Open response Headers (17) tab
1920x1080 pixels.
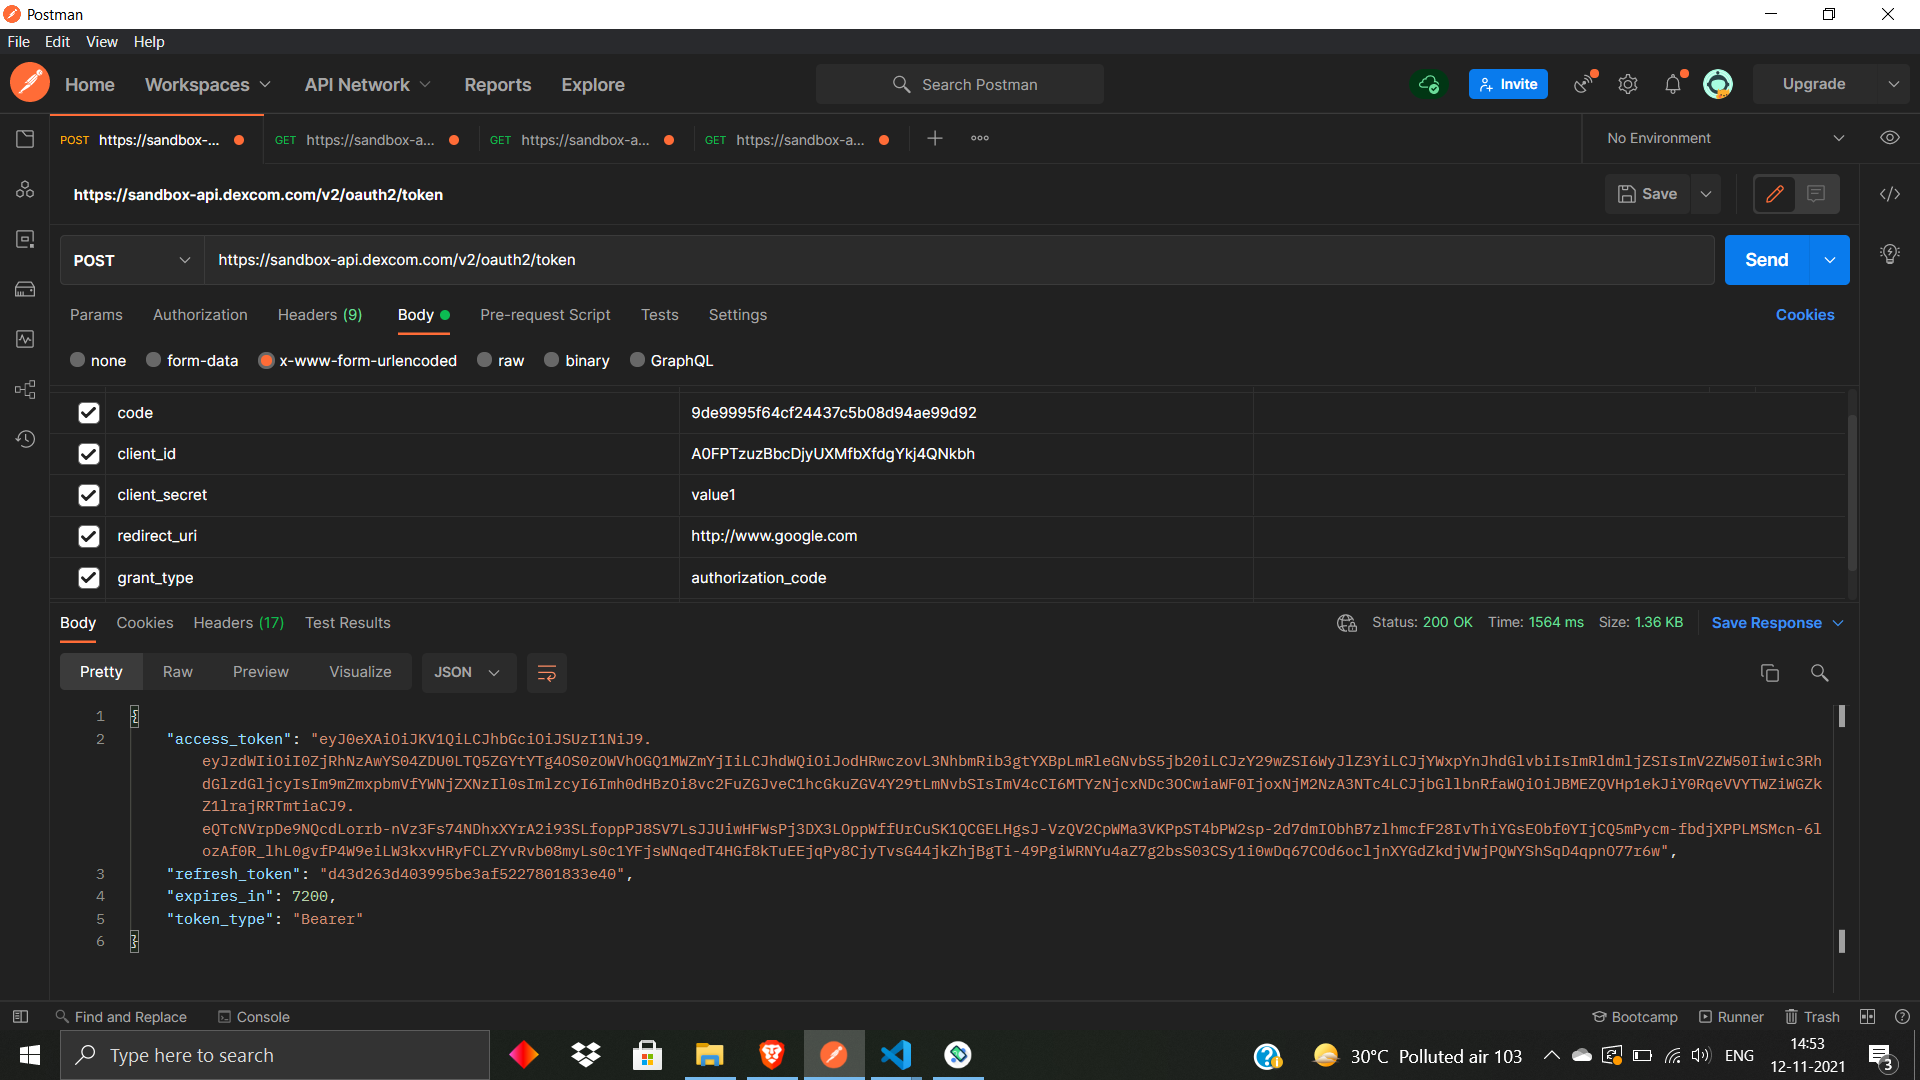(x=239, y=623)
